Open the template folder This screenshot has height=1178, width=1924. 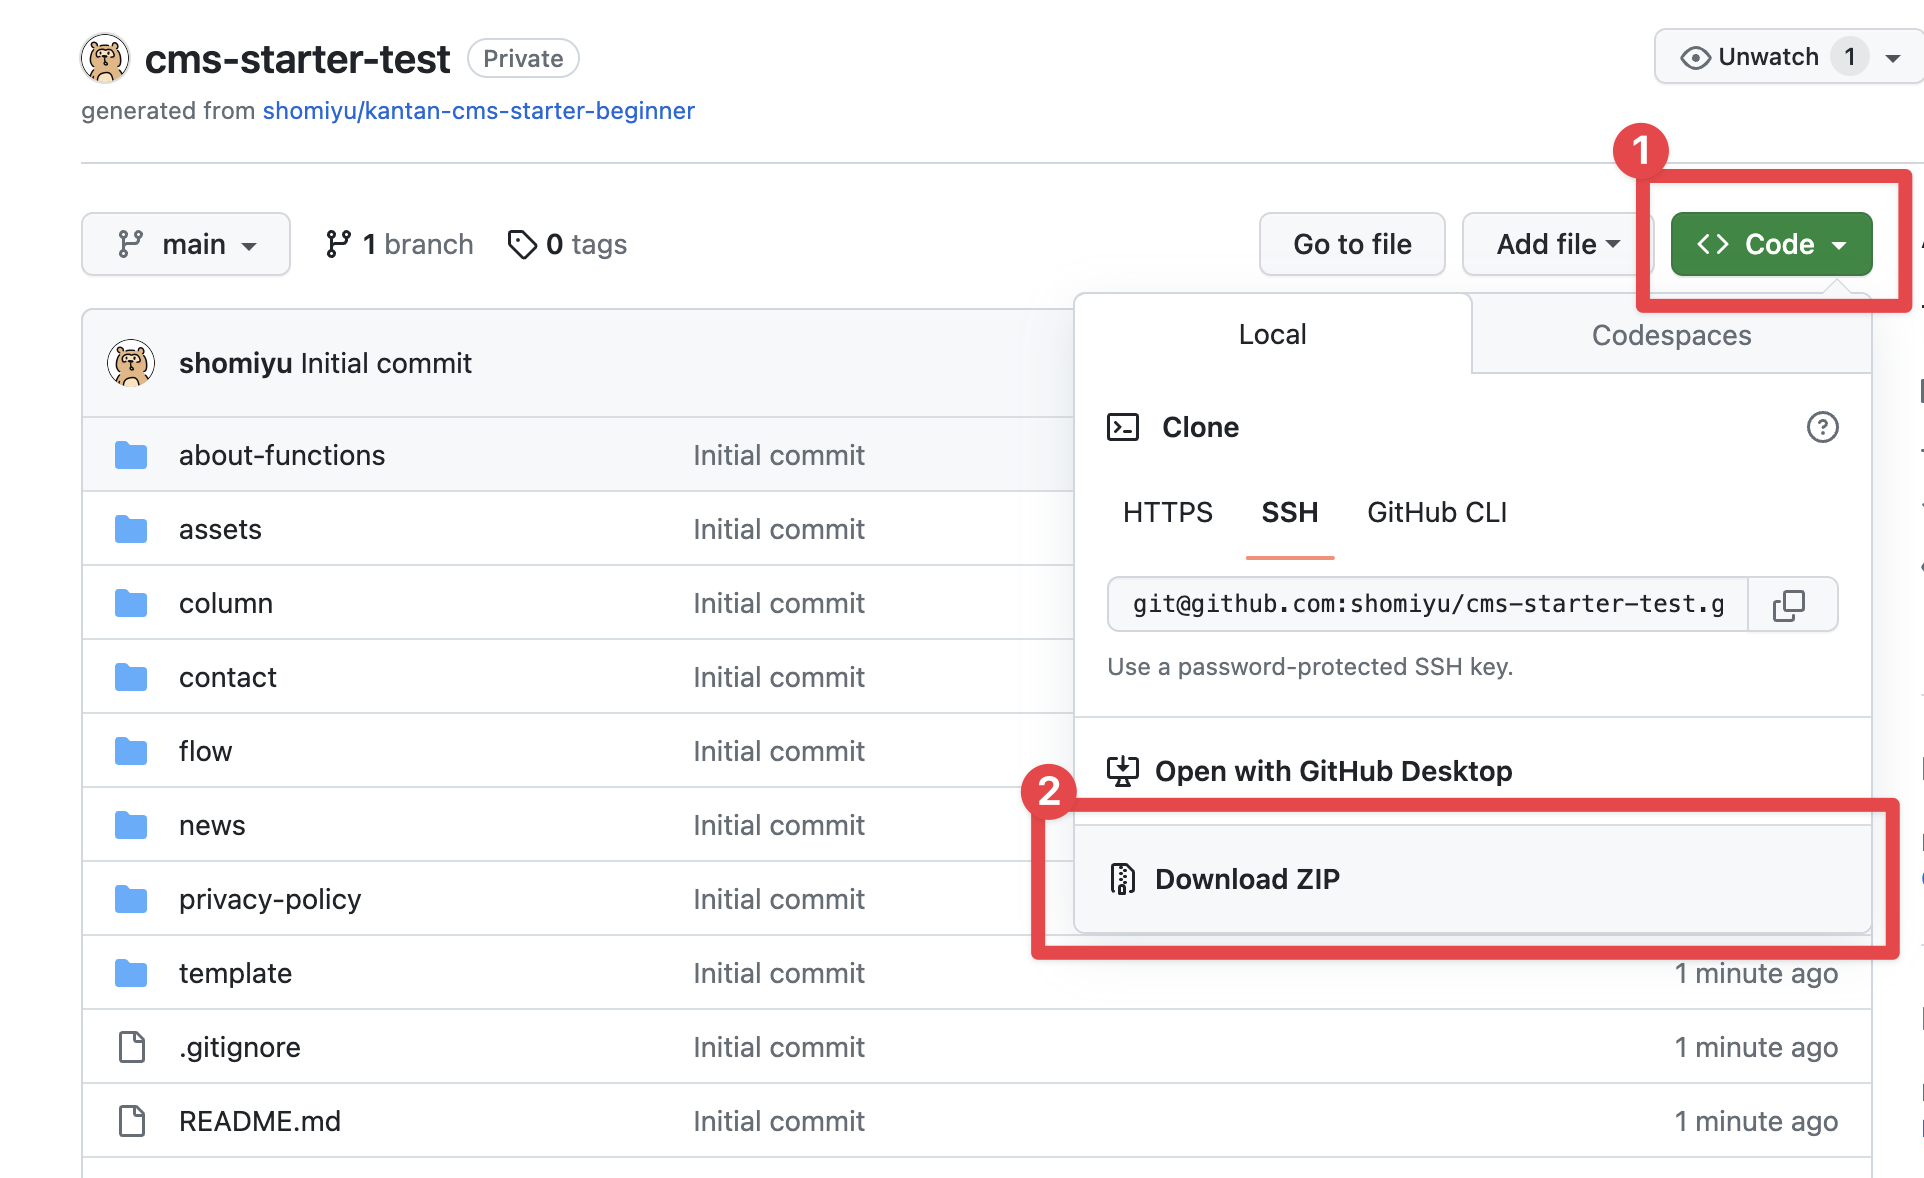click(x=235, y=974)
